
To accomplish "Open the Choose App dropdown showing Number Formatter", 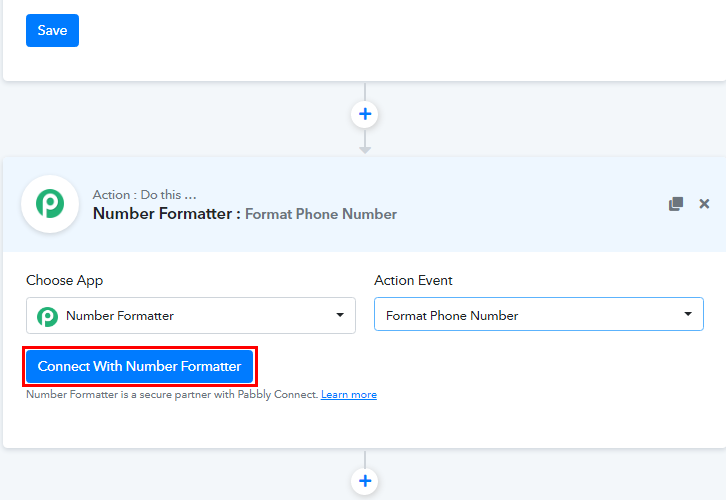I will point(191,316).
